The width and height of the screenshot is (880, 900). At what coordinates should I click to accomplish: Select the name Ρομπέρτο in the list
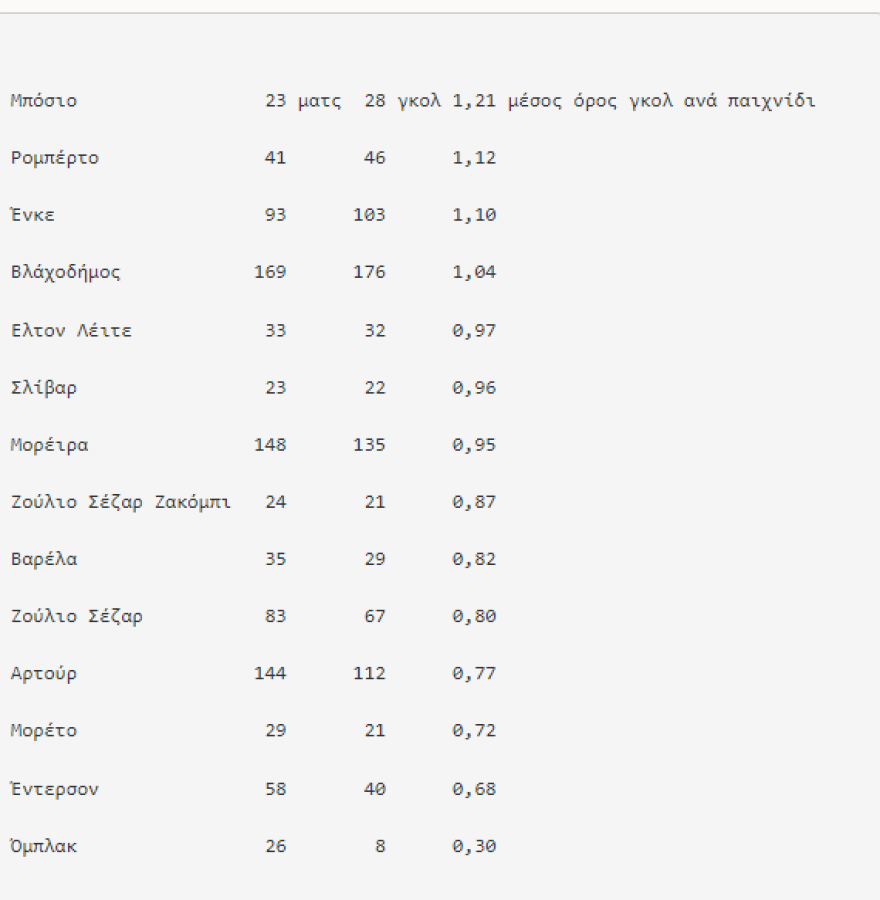(x=55, y=158)
